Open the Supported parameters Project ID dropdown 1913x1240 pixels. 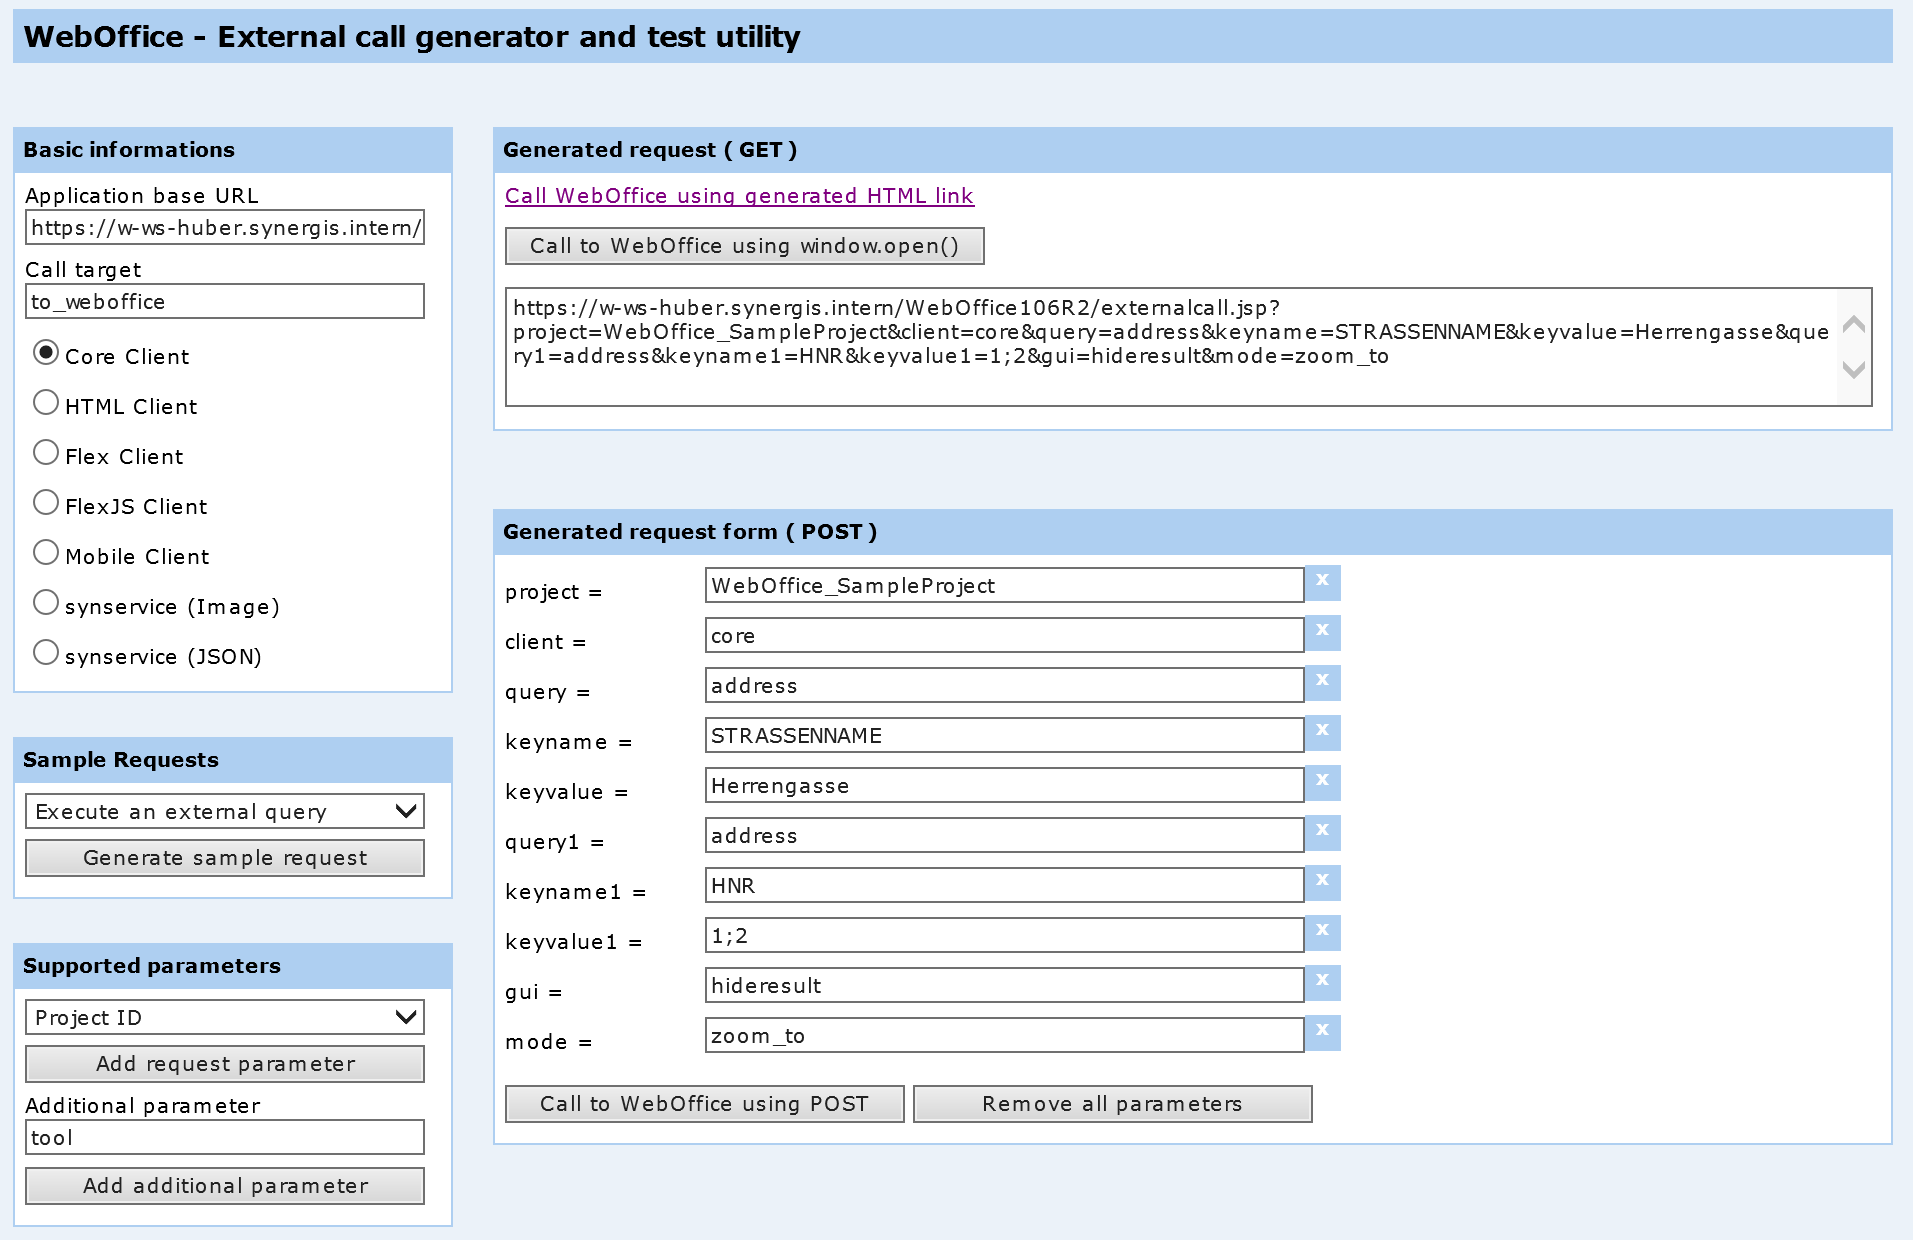224,1017
